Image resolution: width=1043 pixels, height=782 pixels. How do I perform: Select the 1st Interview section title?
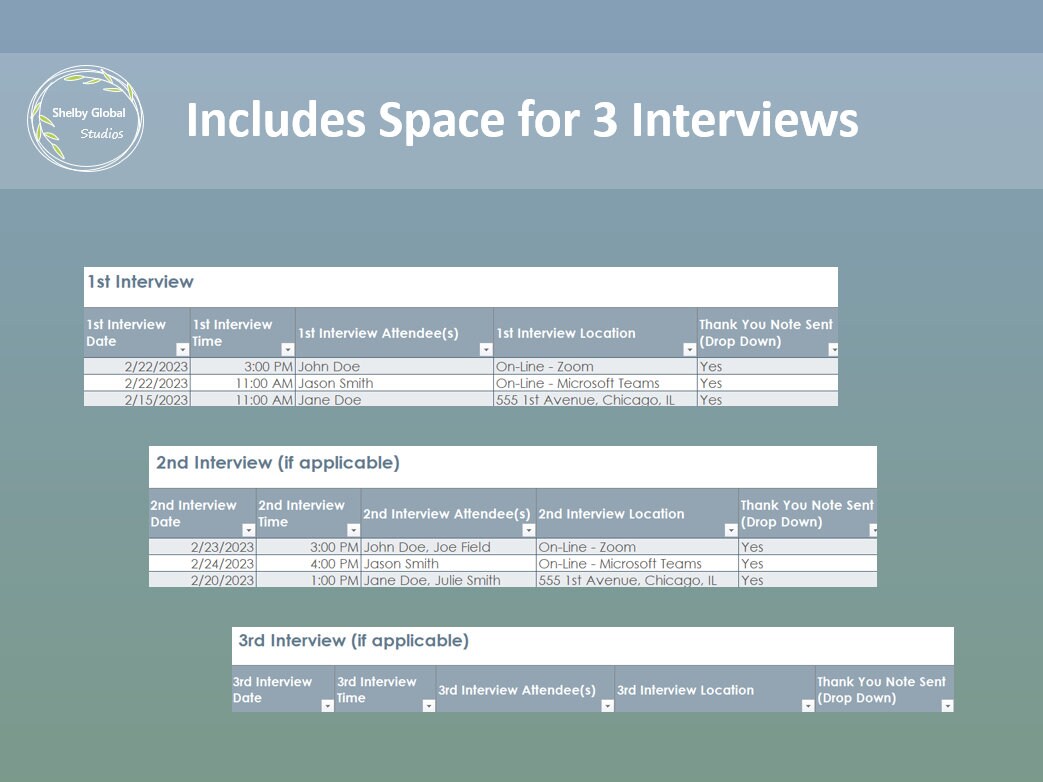140,282
